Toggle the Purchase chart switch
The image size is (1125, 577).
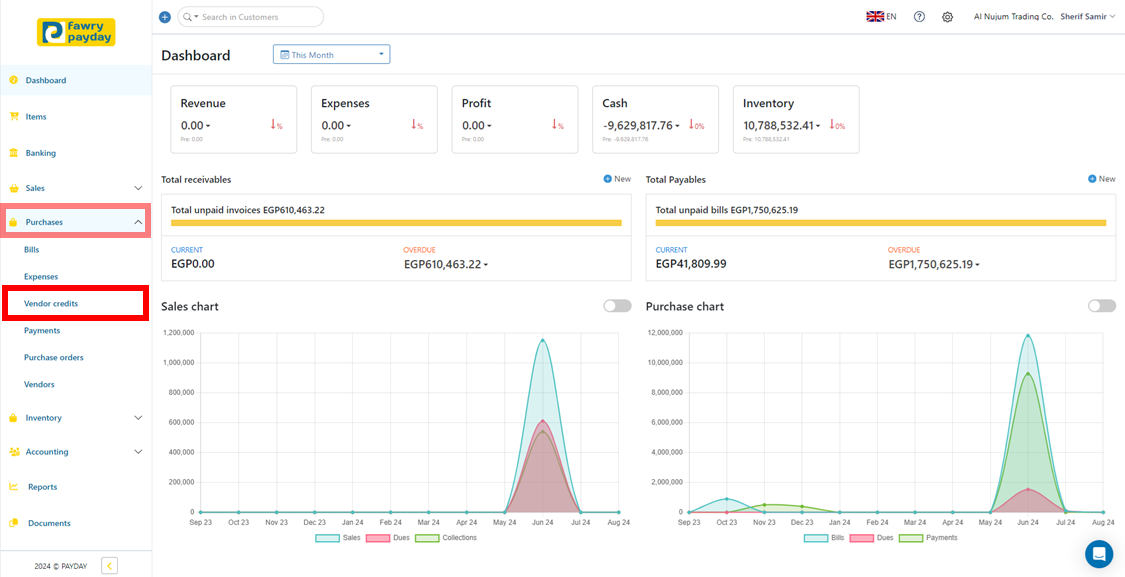coord(1101,306)
